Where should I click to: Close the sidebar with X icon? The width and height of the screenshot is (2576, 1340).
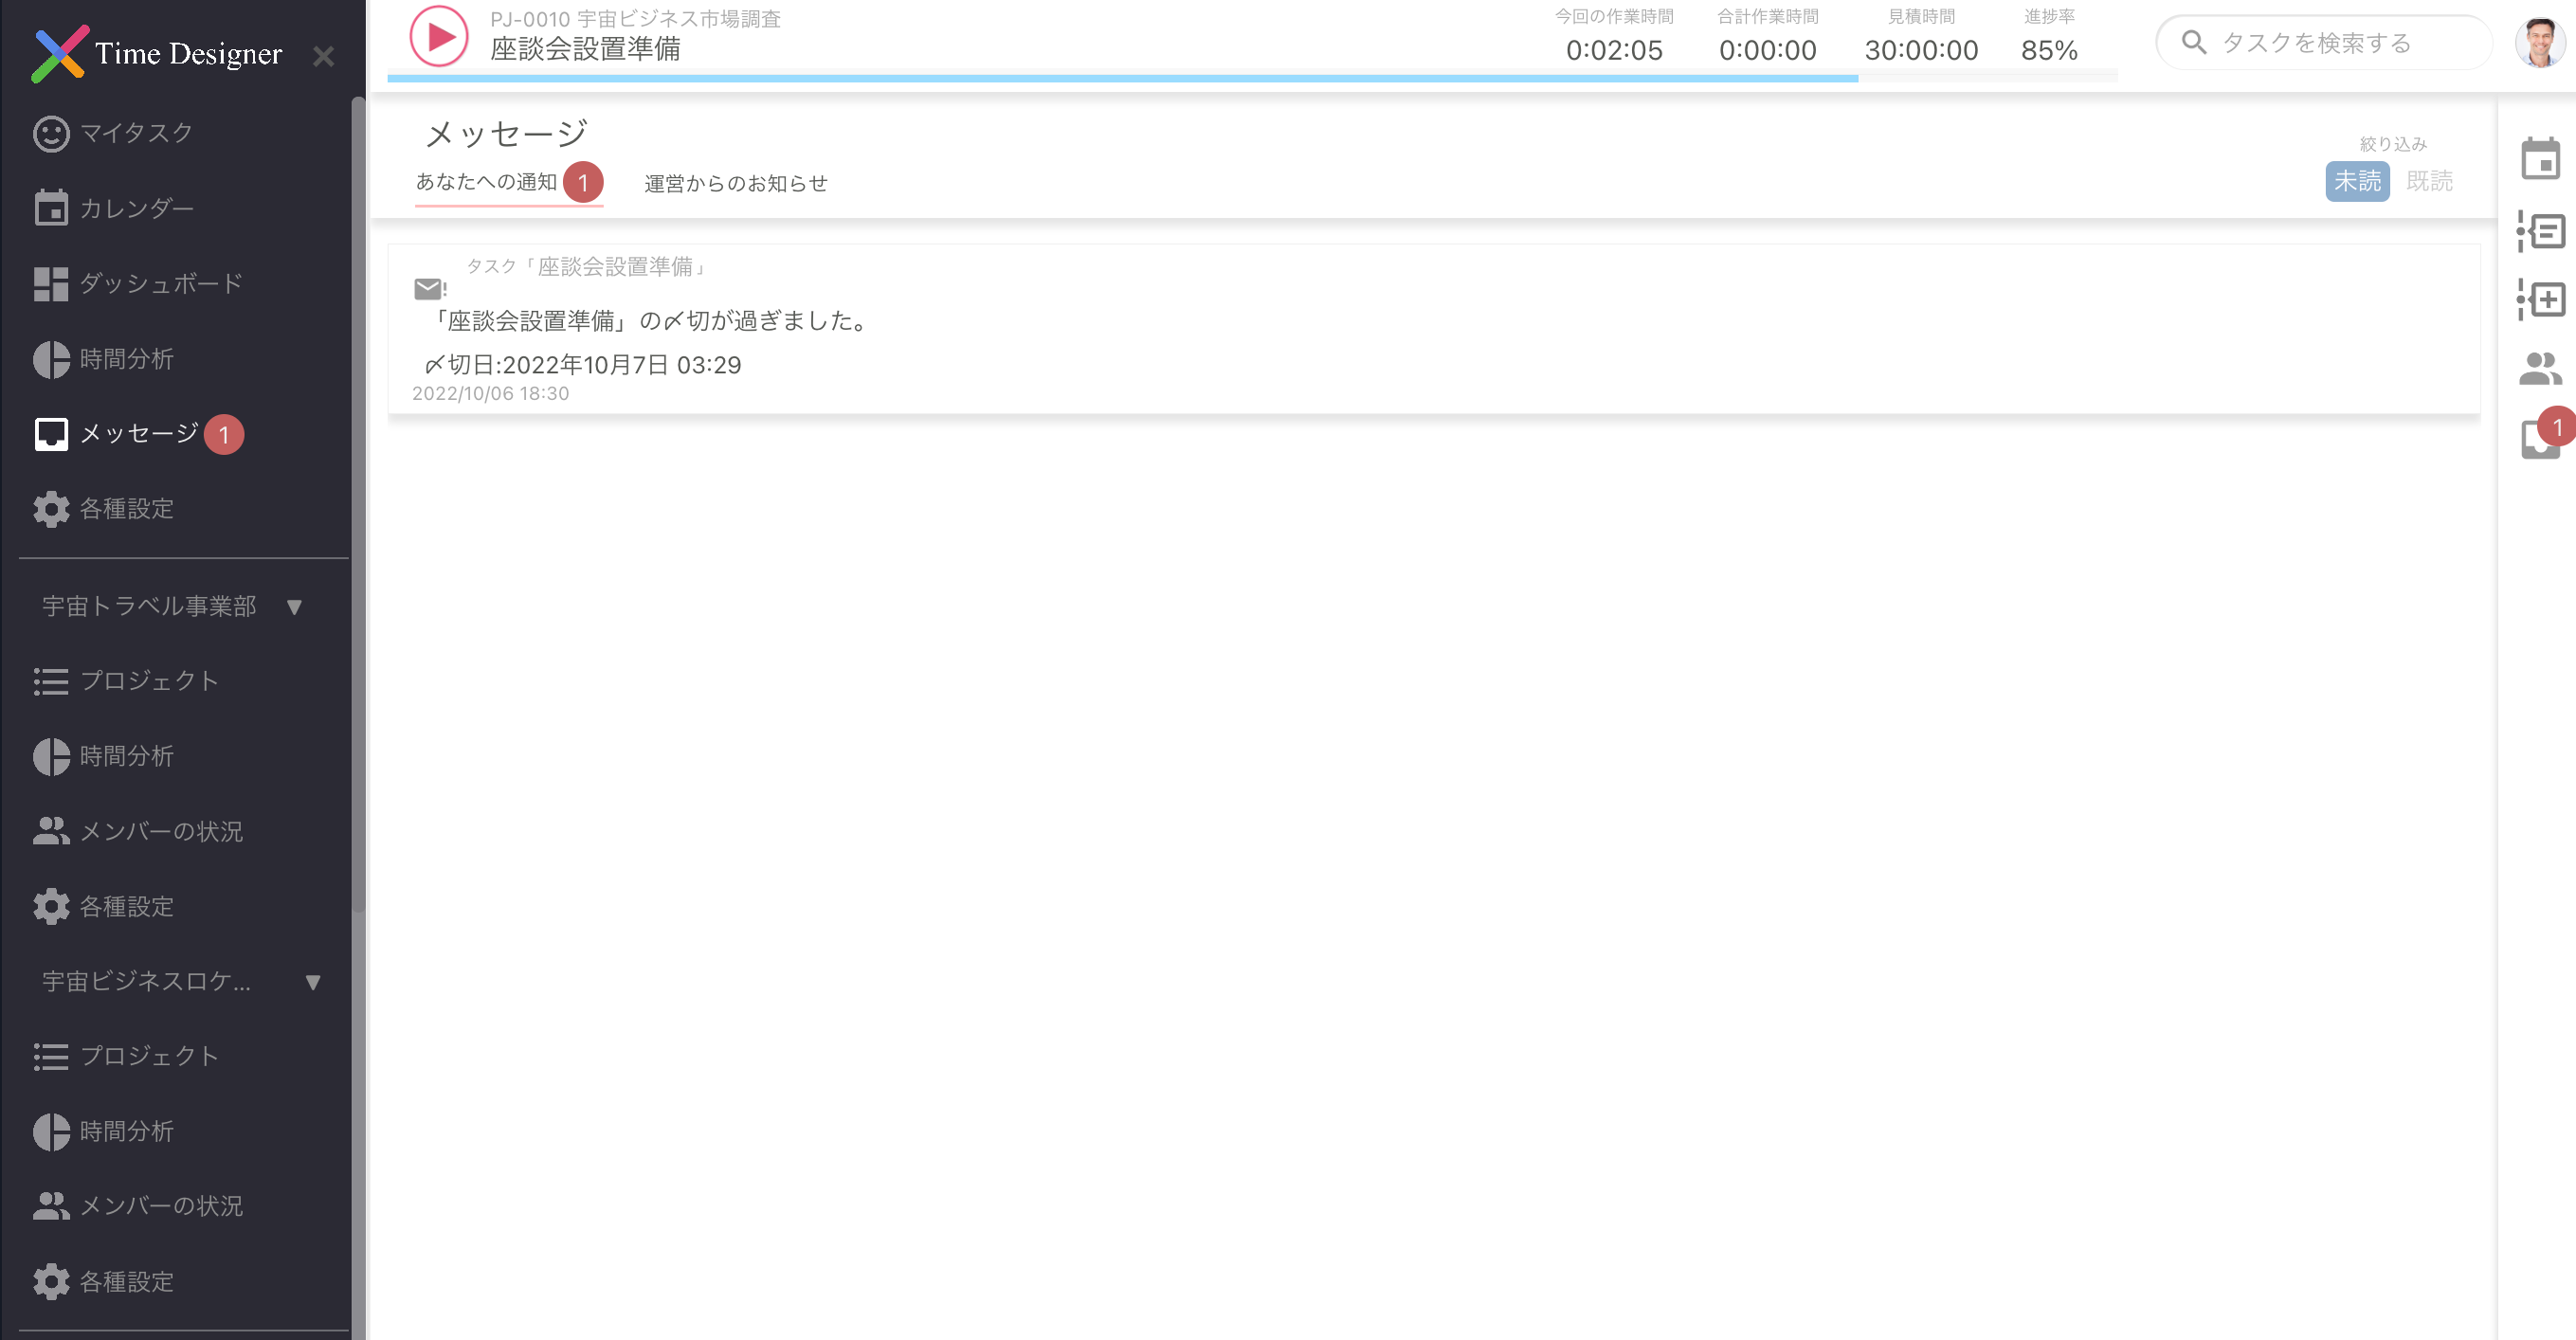pos(323,56)
